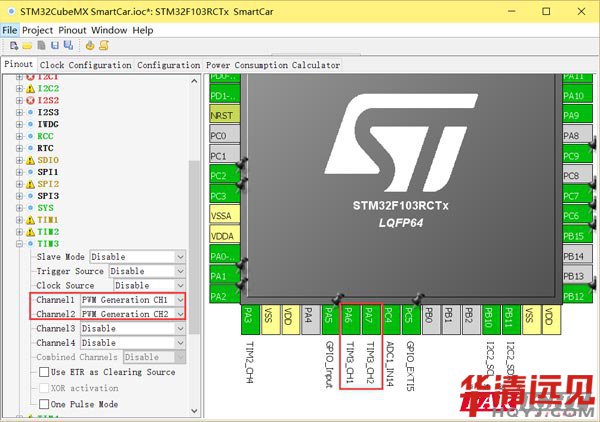600x422 pixels.
Task: Click the Save Project As icon
Action: click(68, 46)
